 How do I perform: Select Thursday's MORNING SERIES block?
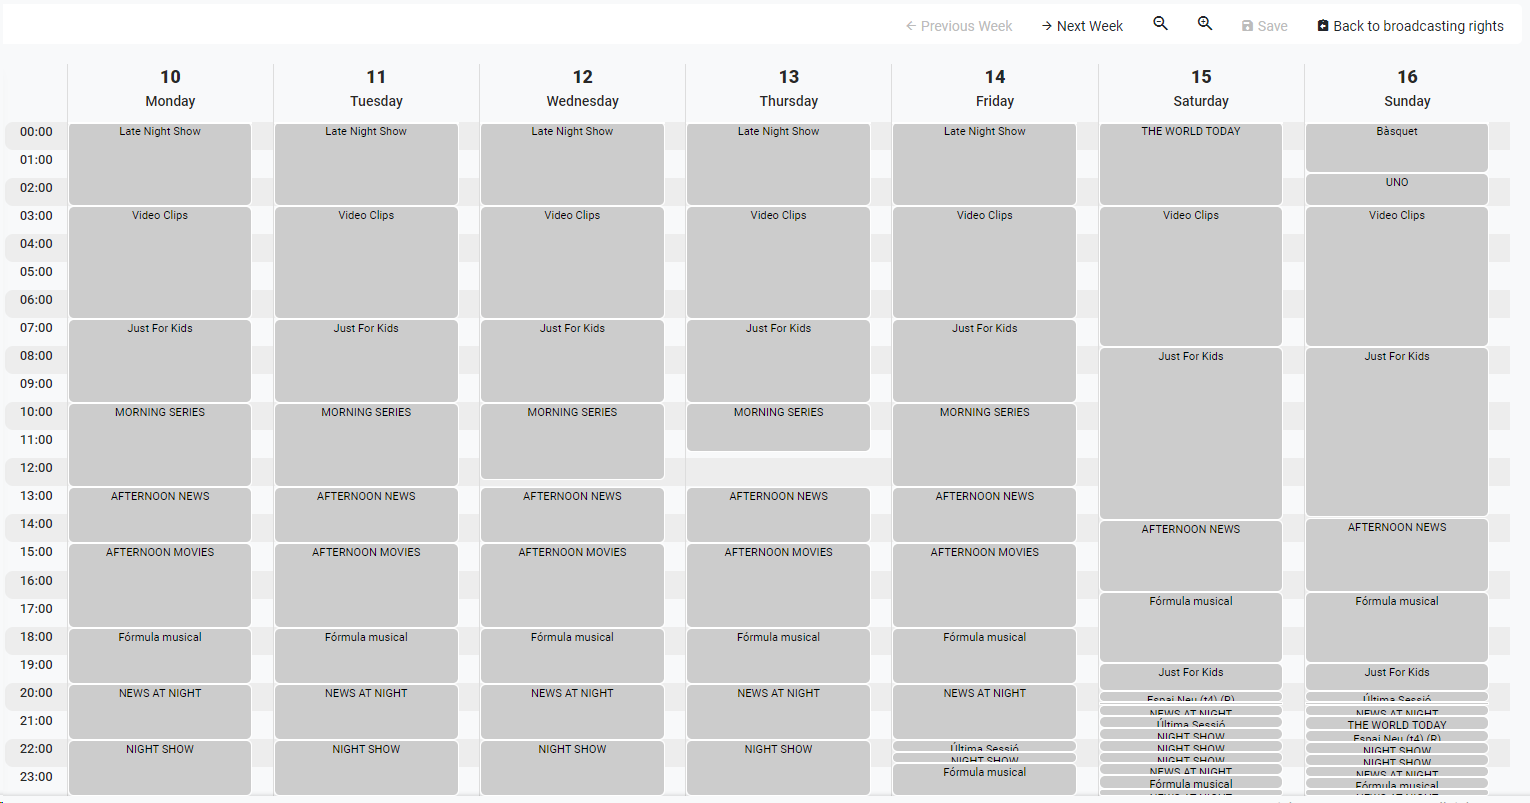click(x=778, y=427)
